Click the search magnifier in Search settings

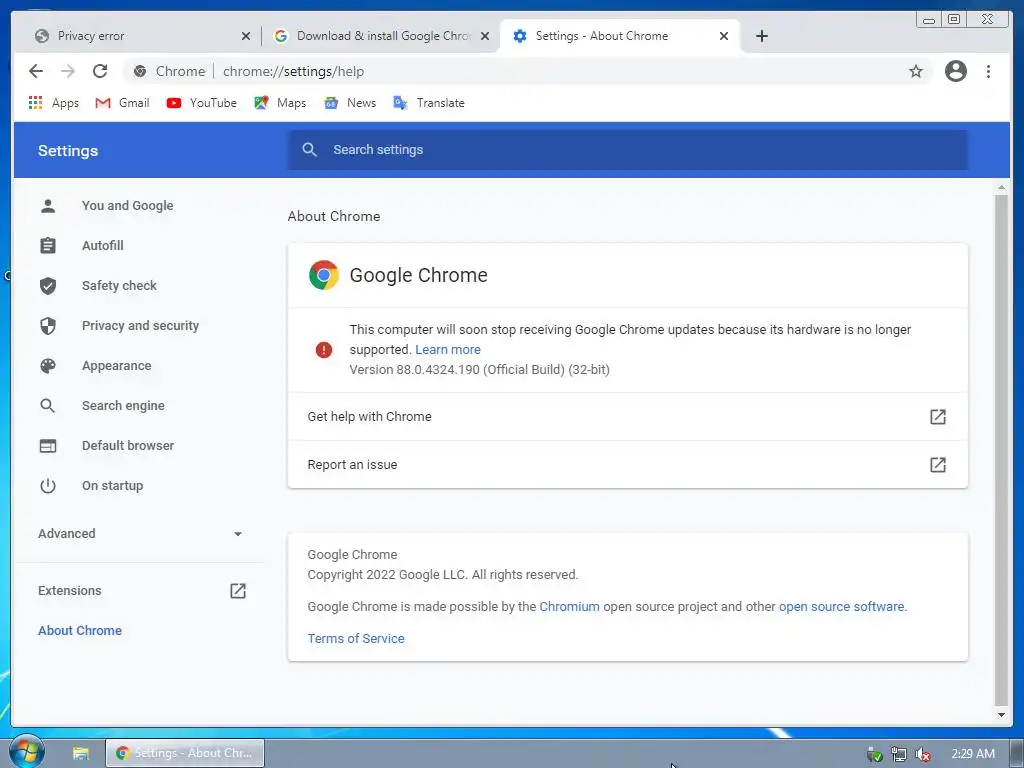pyautogui.click(x=310, y=150)
